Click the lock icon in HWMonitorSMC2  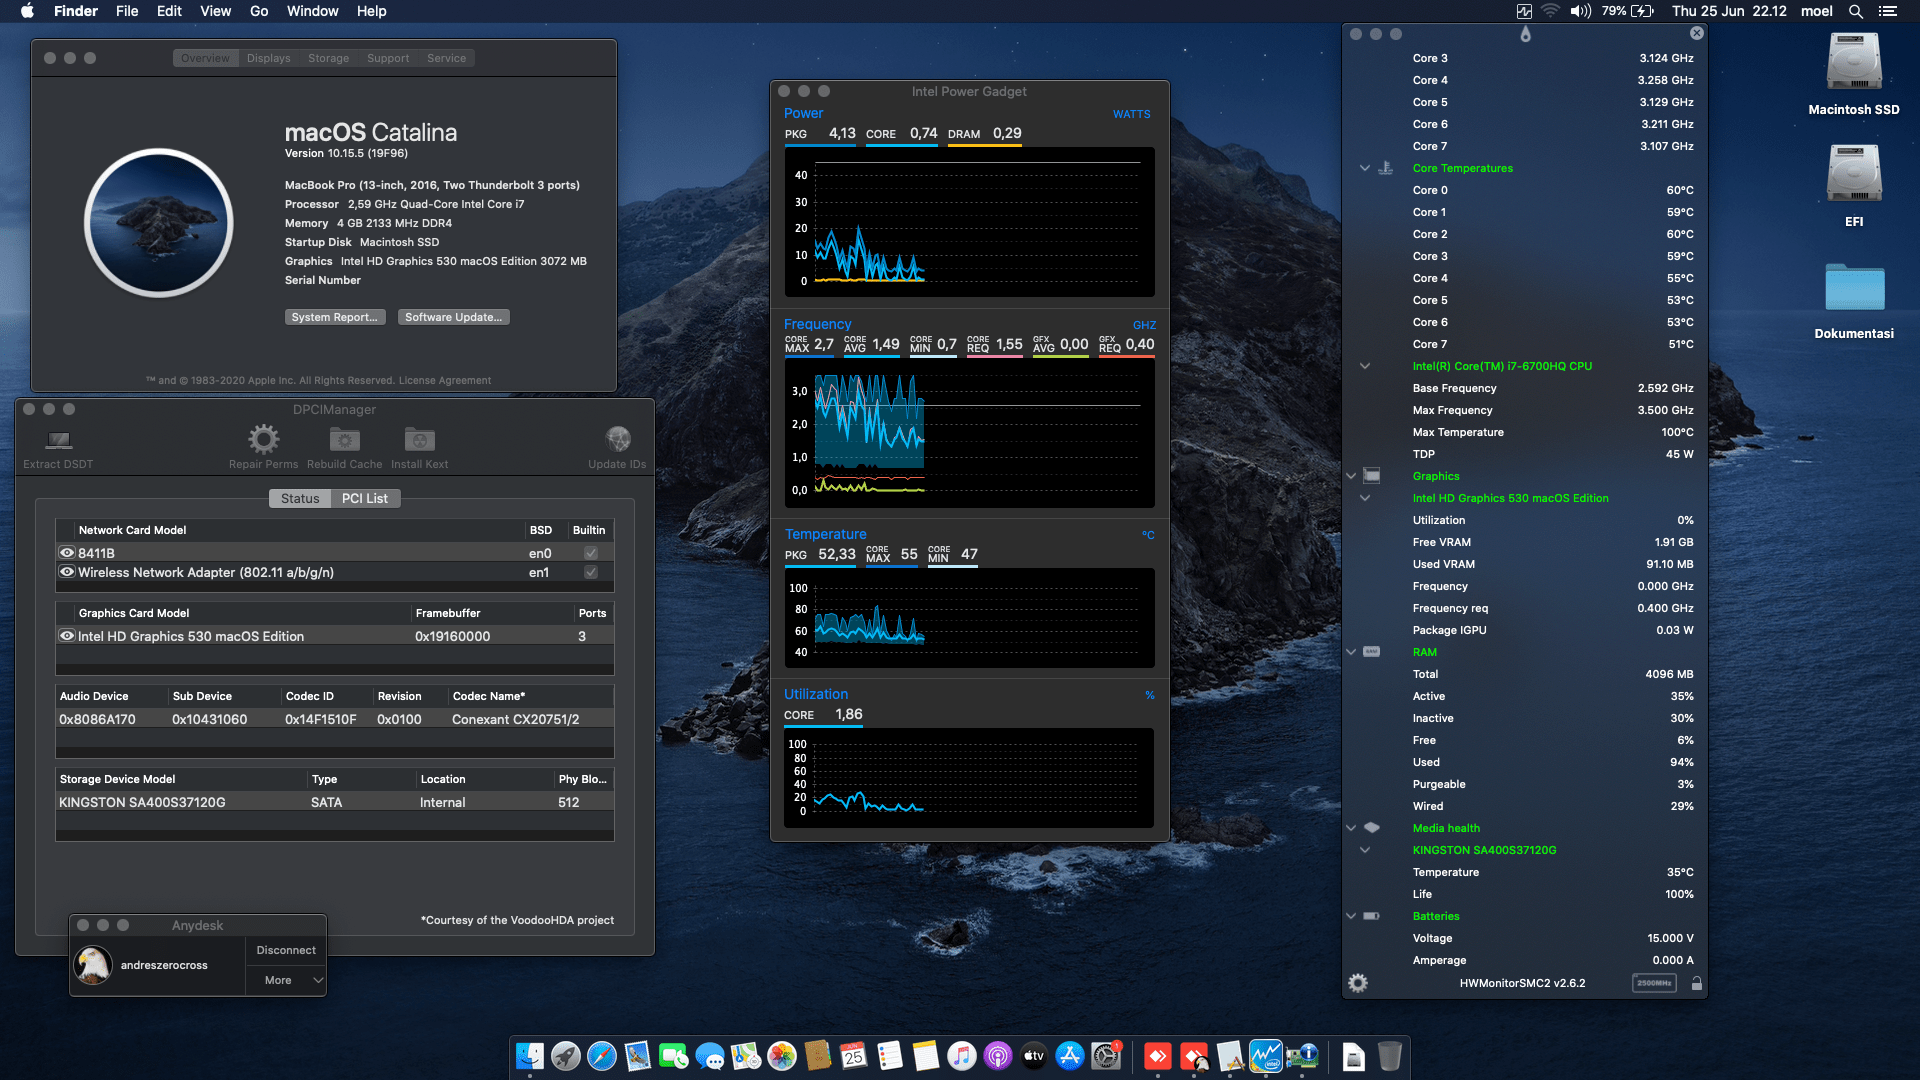(x=1697, y=984)
